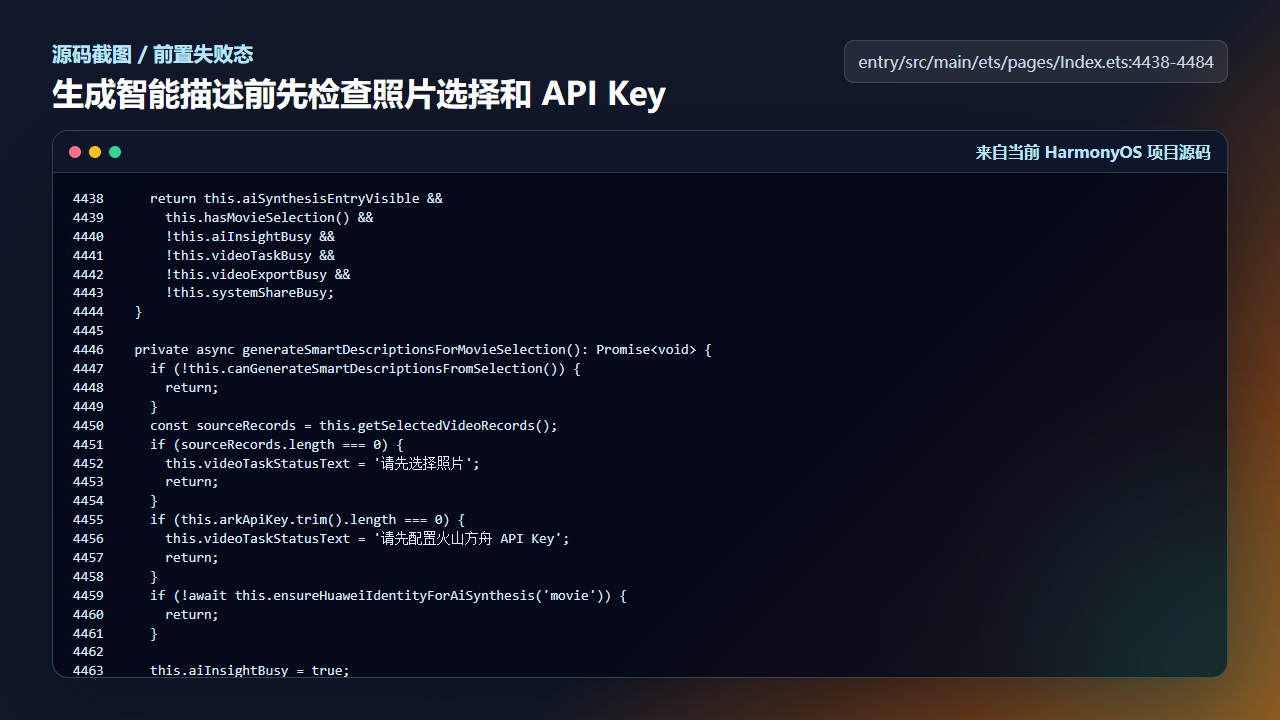Viewport: 1280px width, 720px height.
Task: Click line number 4438
Action: [x=88, y=198]
